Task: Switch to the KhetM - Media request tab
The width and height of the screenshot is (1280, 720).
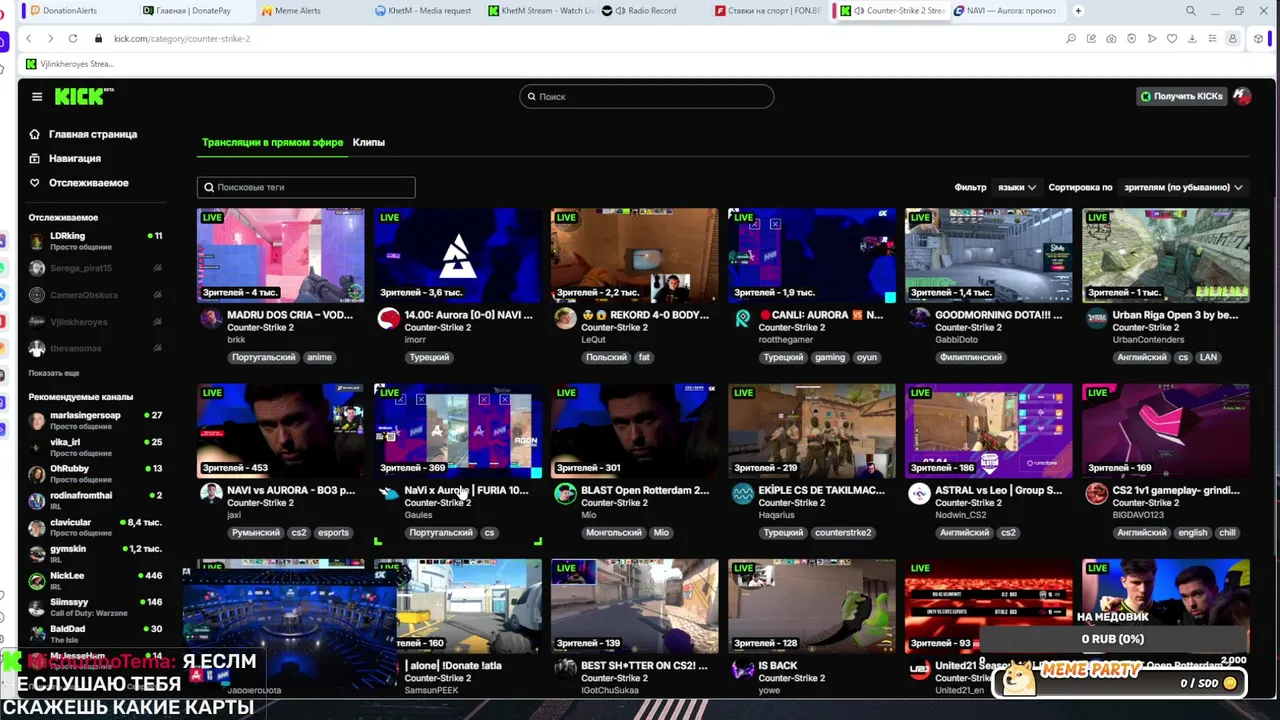Action: tap(428, 11)
